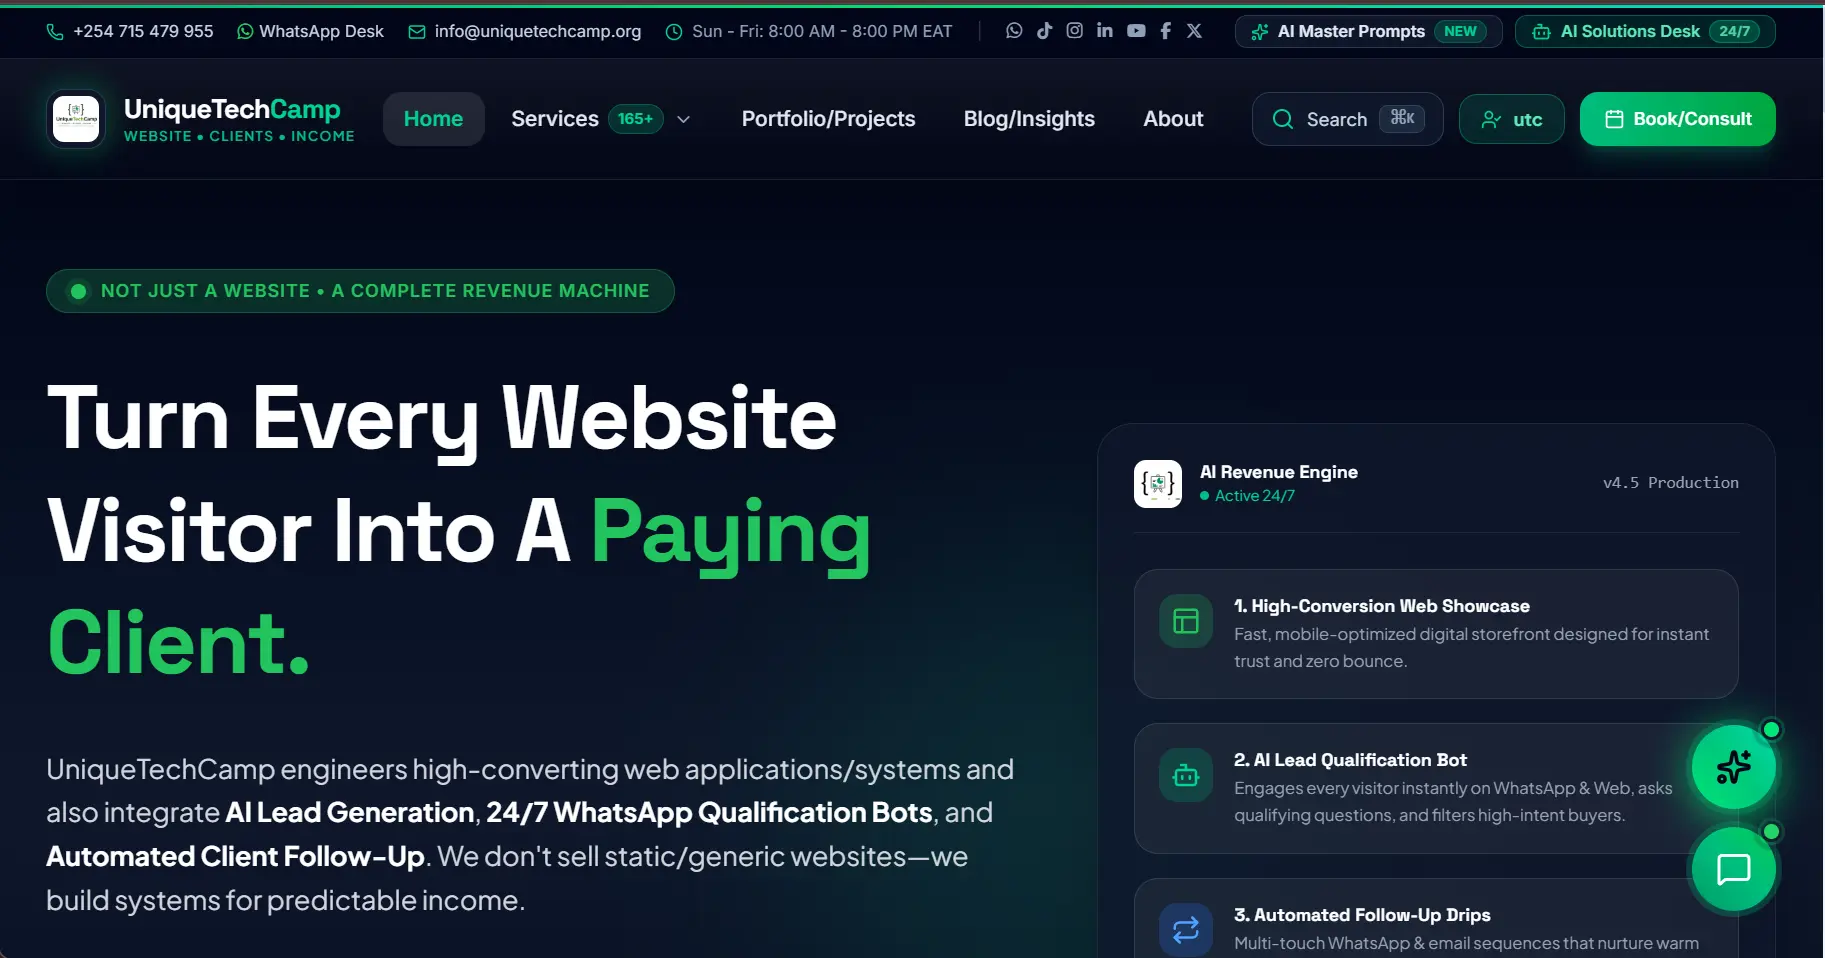Viewport: 1825px width, 958px height.
Task: Click the AI Lead Qualification Bot robot icon
Action: click(x=1186, y=776)
